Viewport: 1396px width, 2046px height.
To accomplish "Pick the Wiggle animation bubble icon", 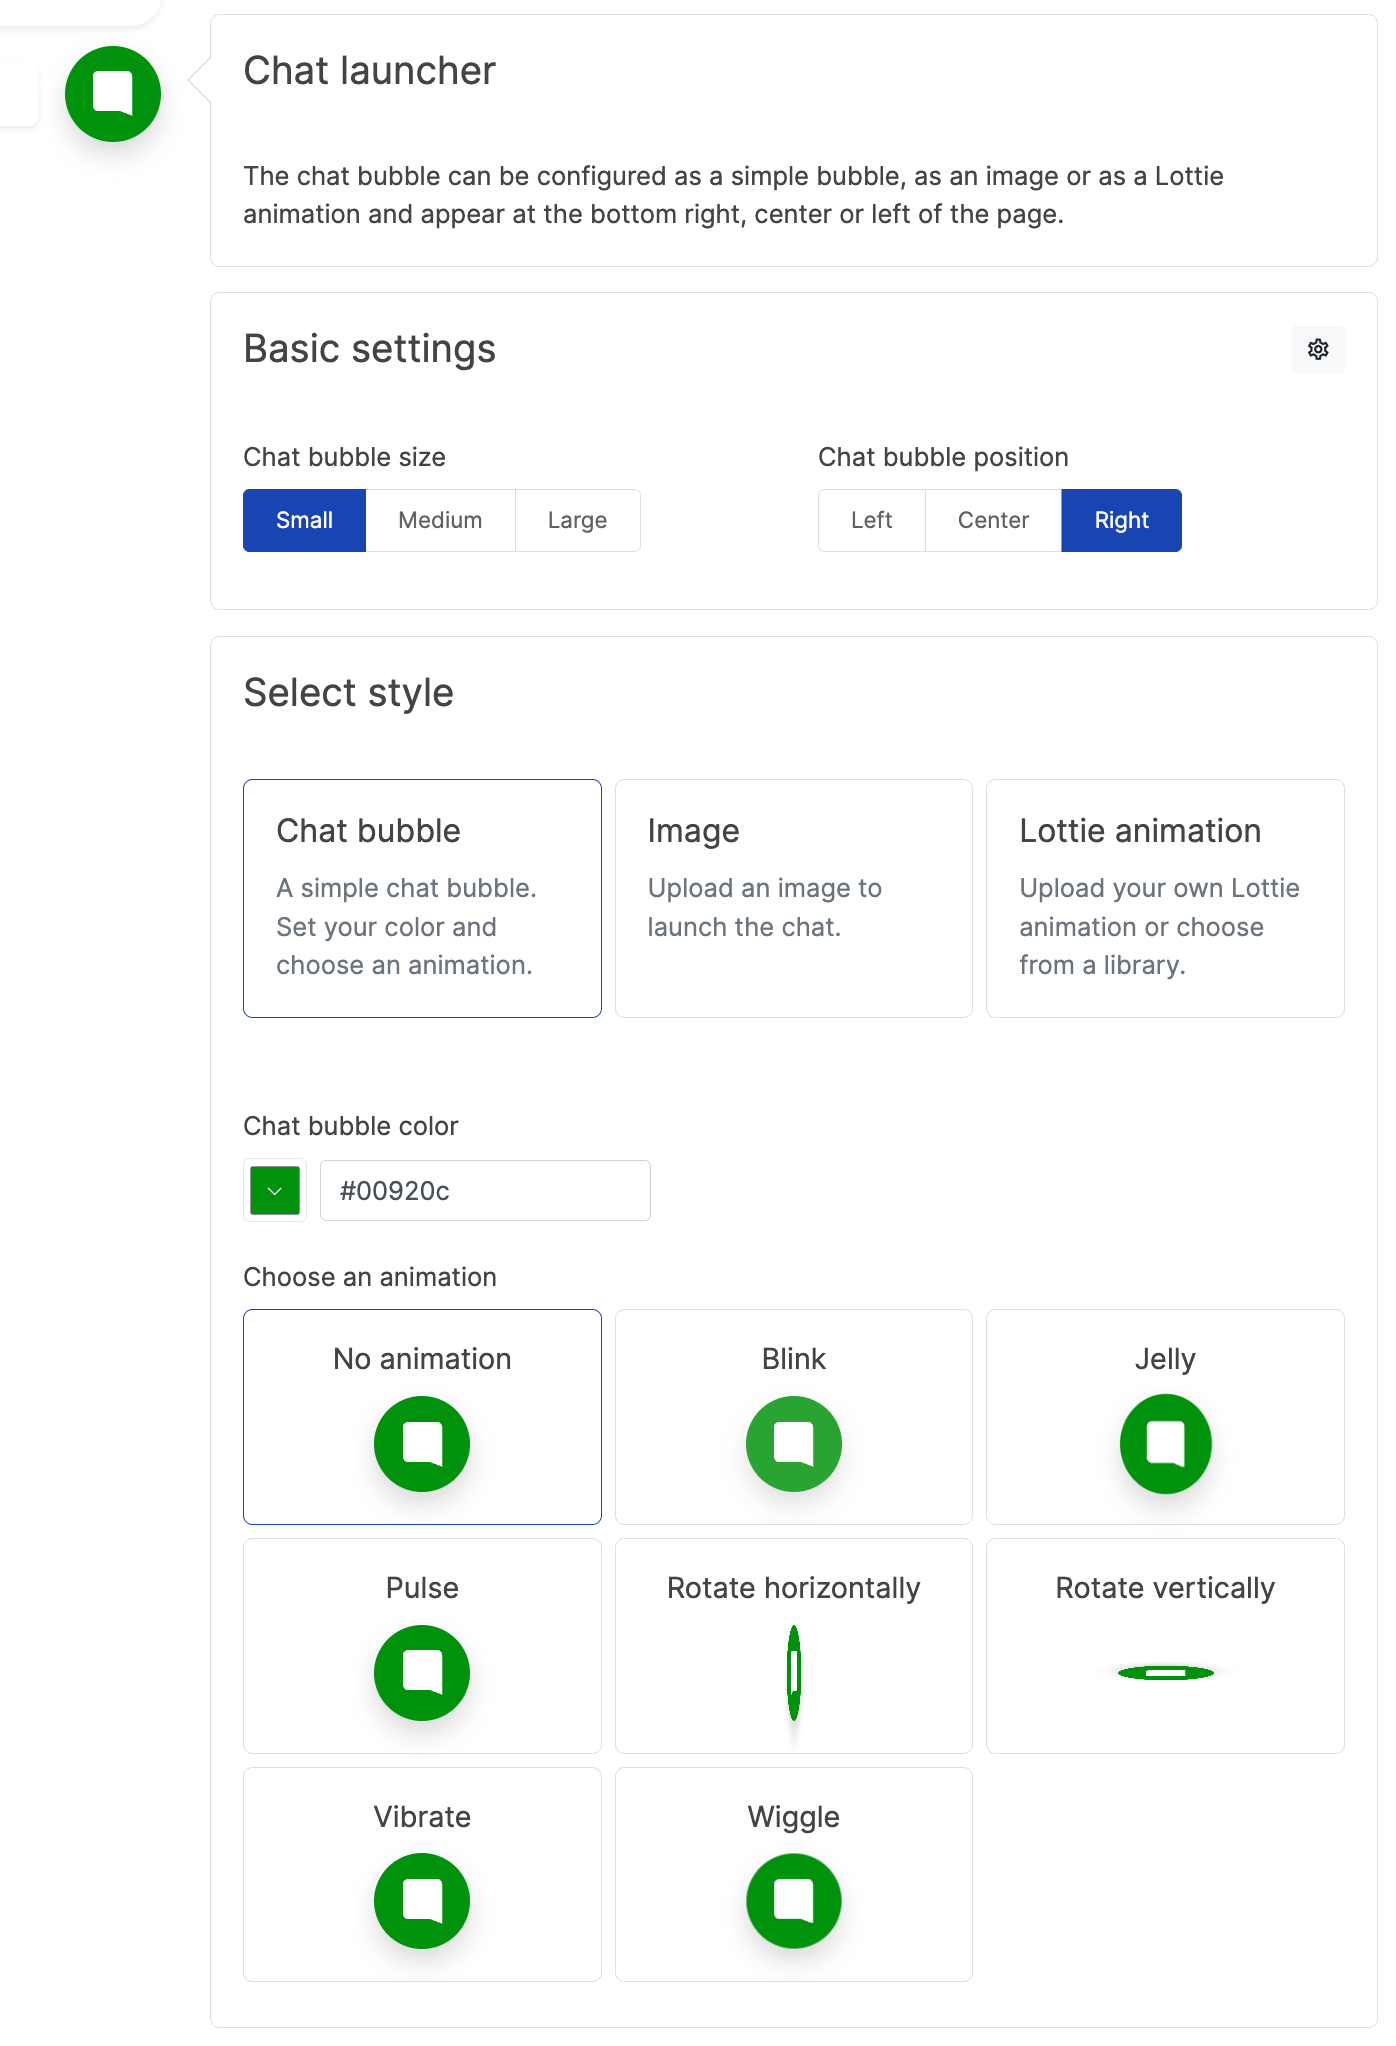I will [x=793, y=1900].
